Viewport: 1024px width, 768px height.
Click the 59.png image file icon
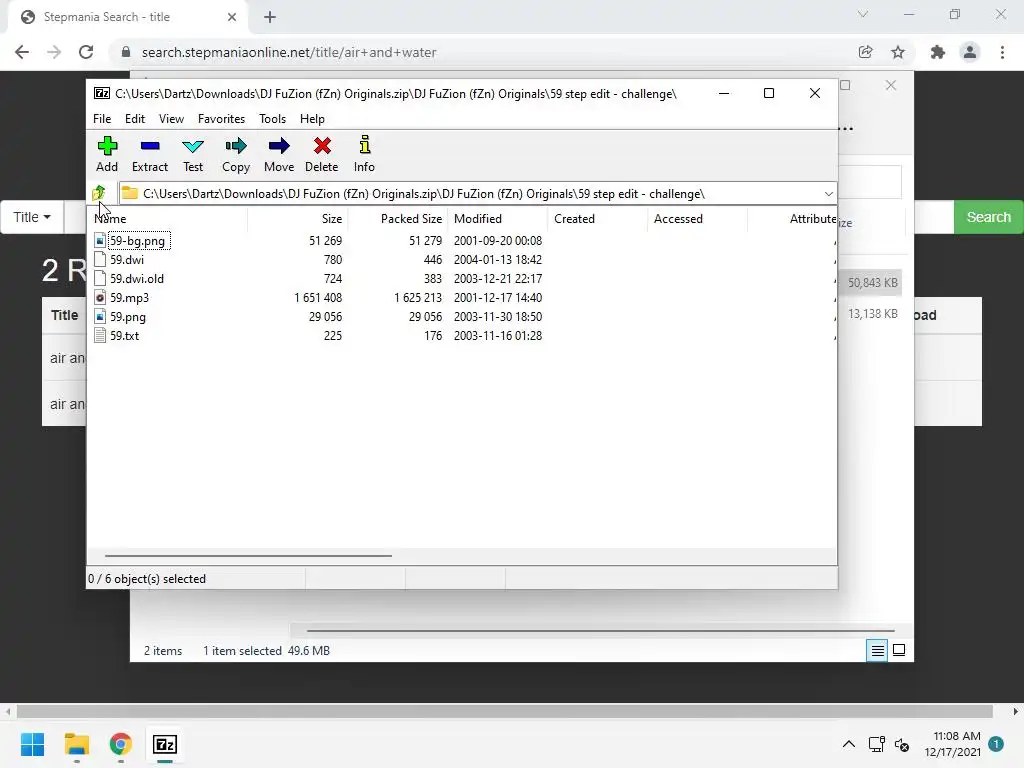100,317
